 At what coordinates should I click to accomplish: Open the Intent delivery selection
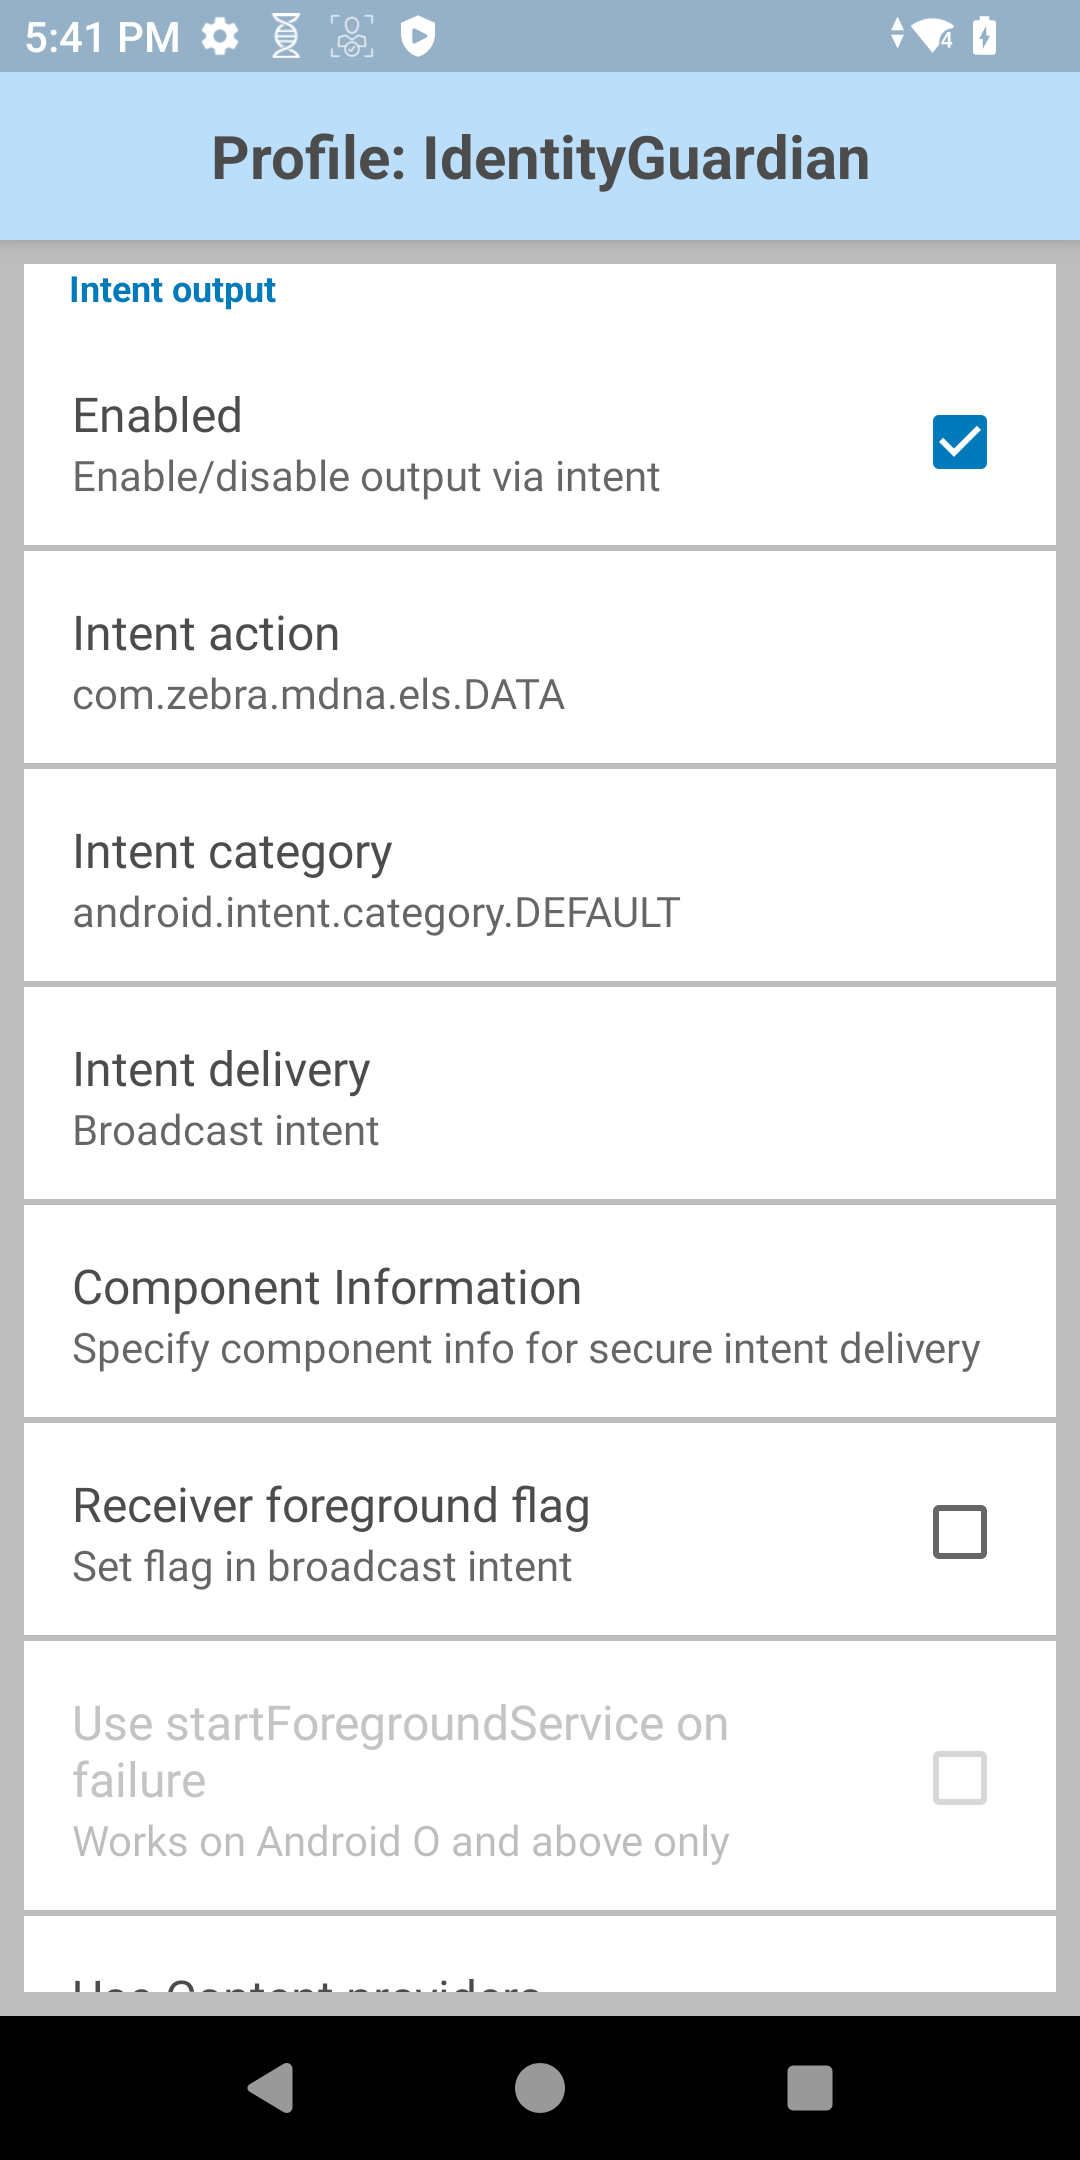(540, 1098)
